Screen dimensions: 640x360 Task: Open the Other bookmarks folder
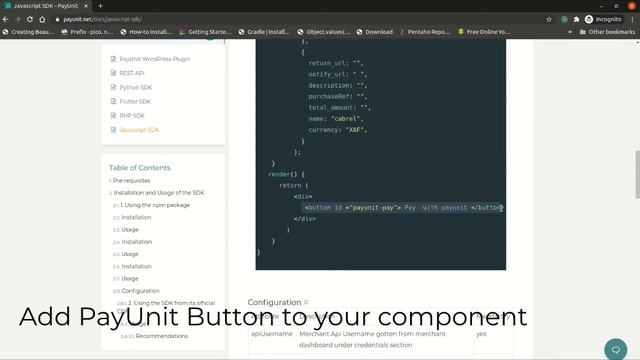pyautogui.click(x=607, y=32)
